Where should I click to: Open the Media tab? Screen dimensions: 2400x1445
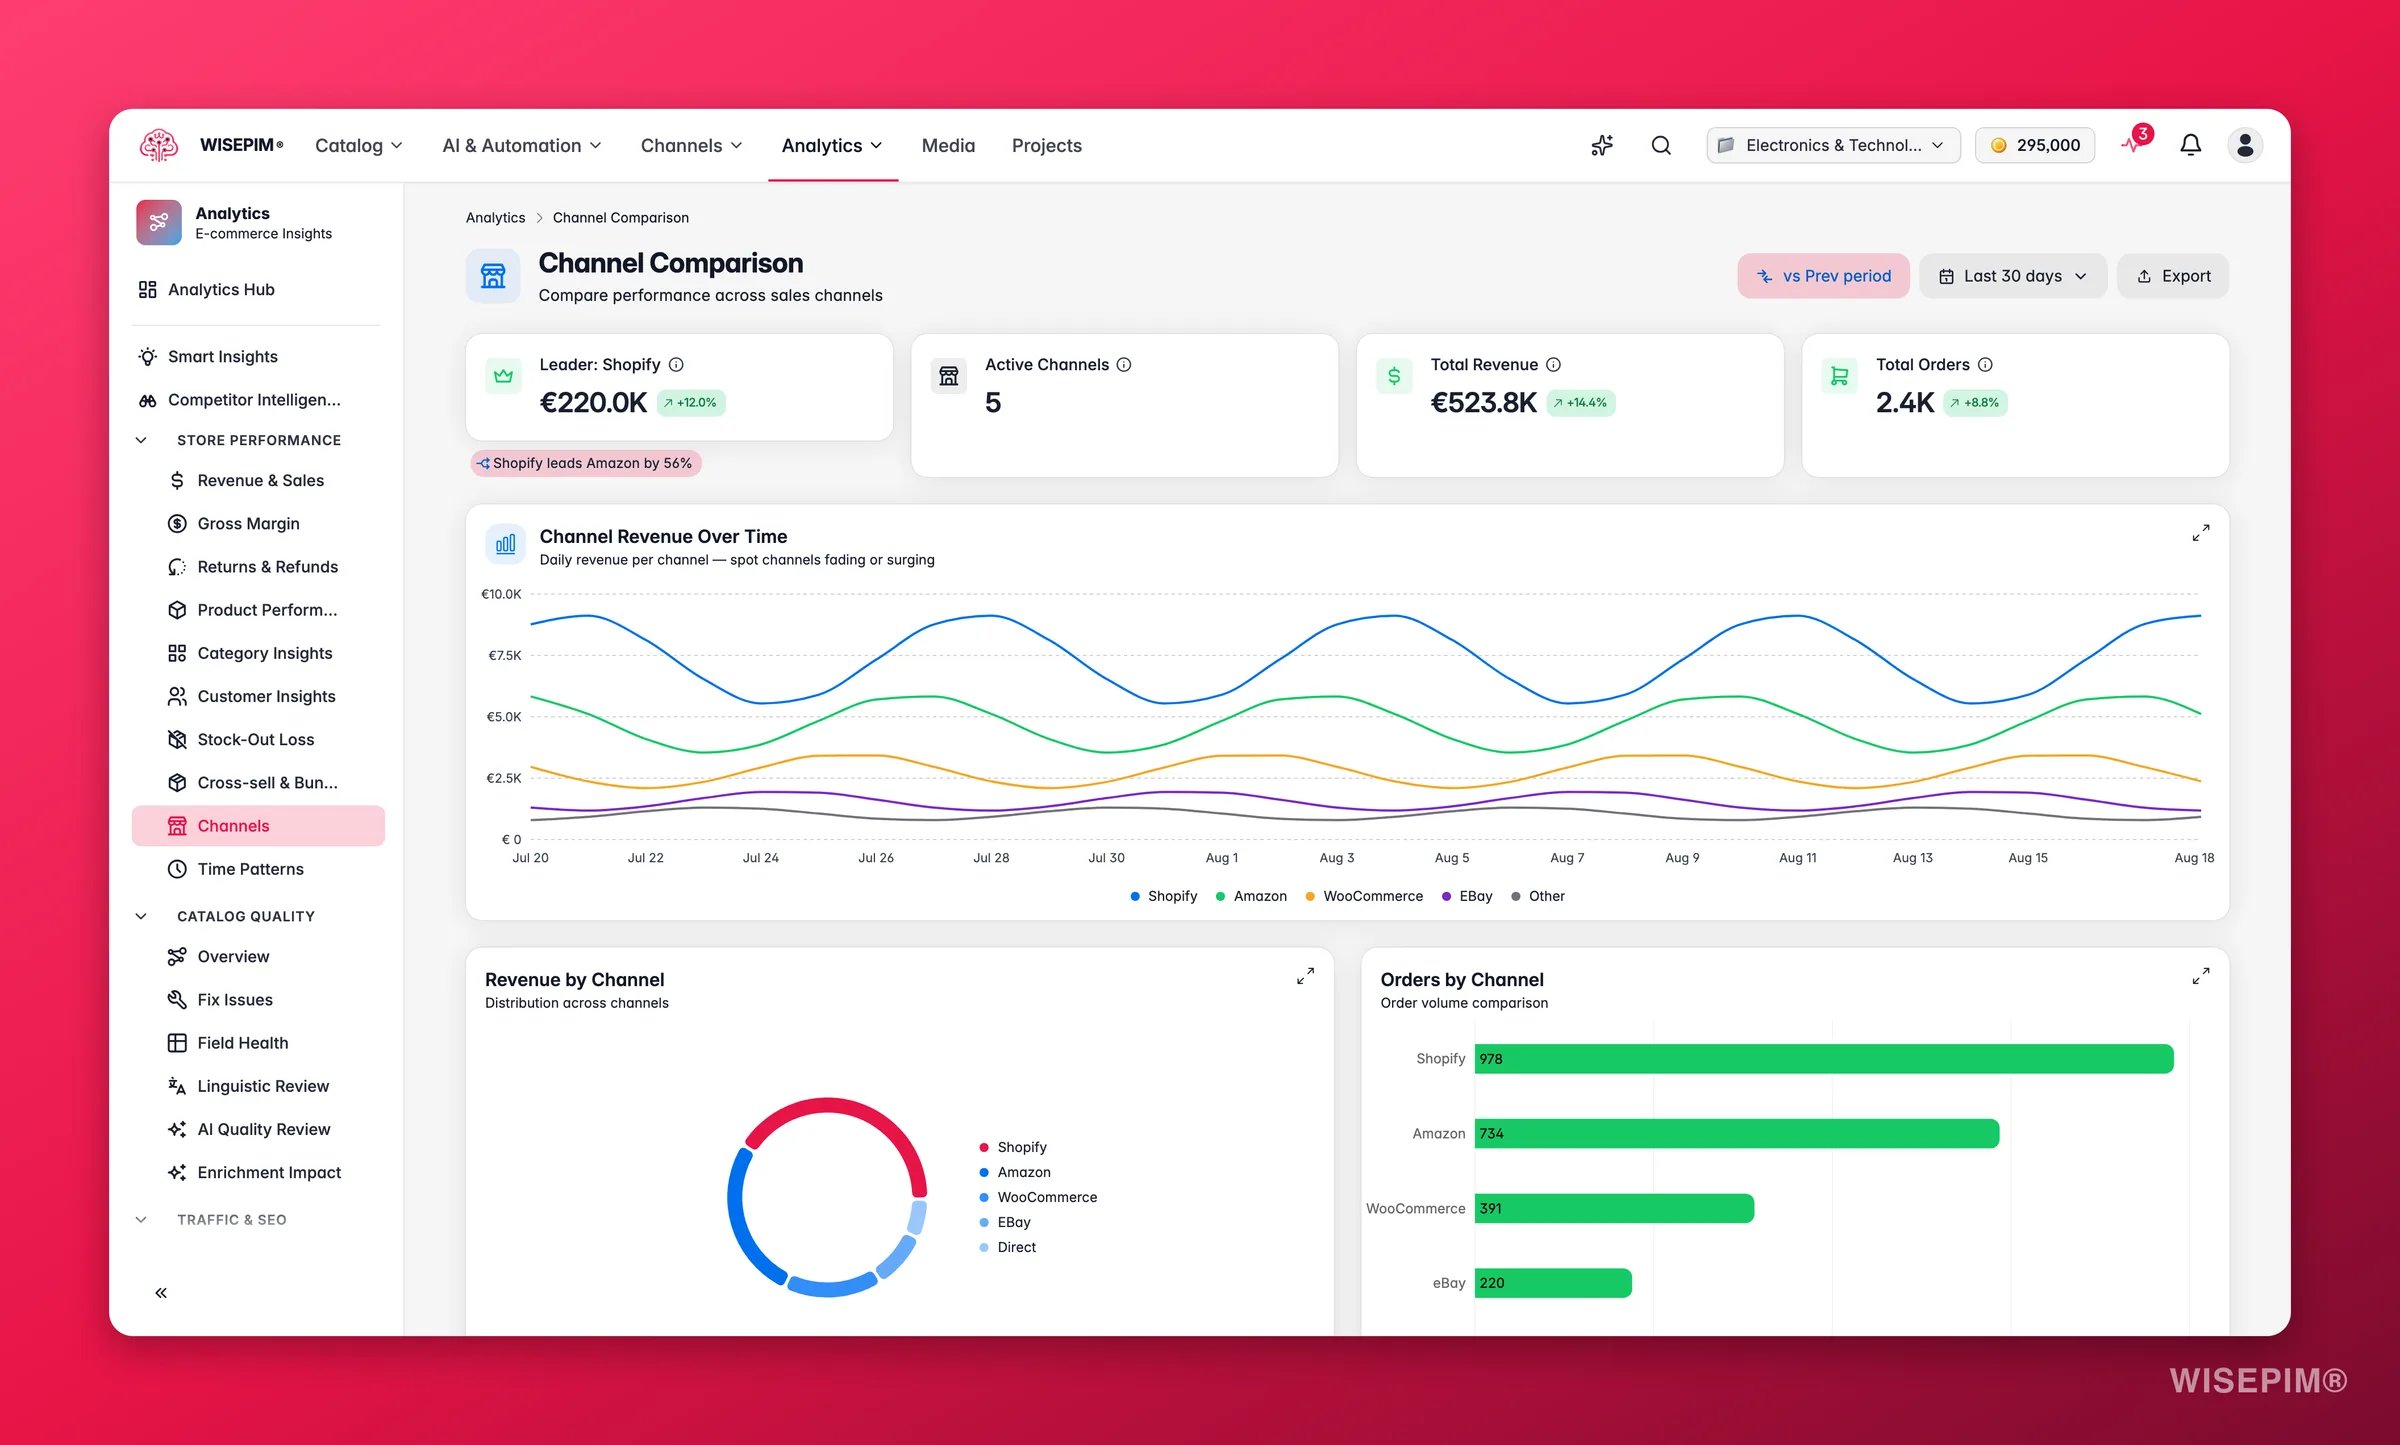[x=948, y=145]
